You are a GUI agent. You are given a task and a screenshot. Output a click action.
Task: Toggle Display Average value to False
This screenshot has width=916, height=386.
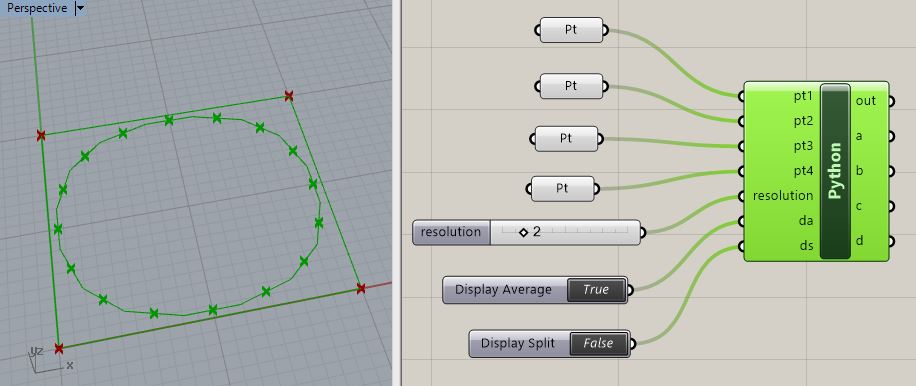click(x=596, y=290)
